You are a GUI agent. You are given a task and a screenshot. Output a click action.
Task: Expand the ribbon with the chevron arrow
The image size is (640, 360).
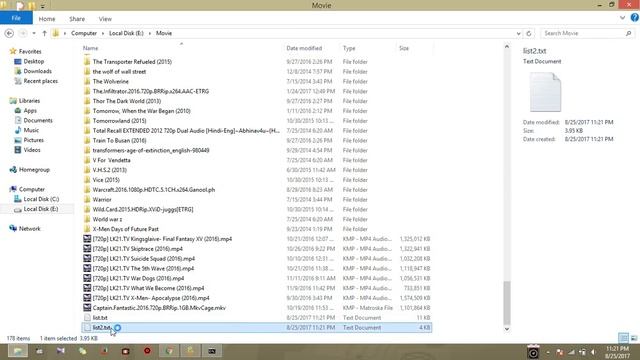pos(622,18)
